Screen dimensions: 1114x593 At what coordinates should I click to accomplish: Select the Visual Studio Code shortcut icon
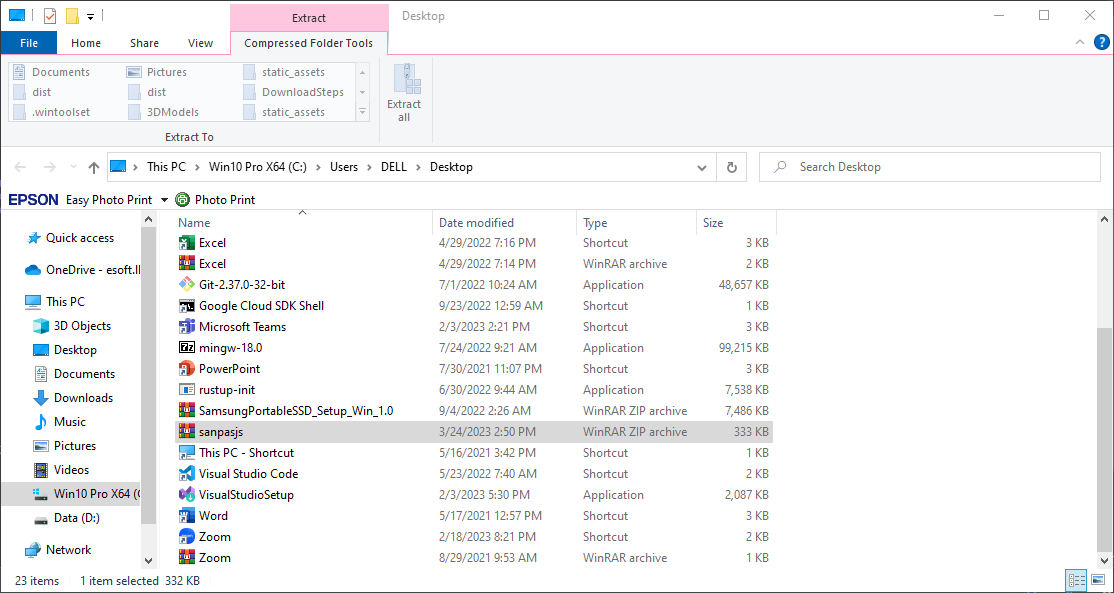coord(186,474)
